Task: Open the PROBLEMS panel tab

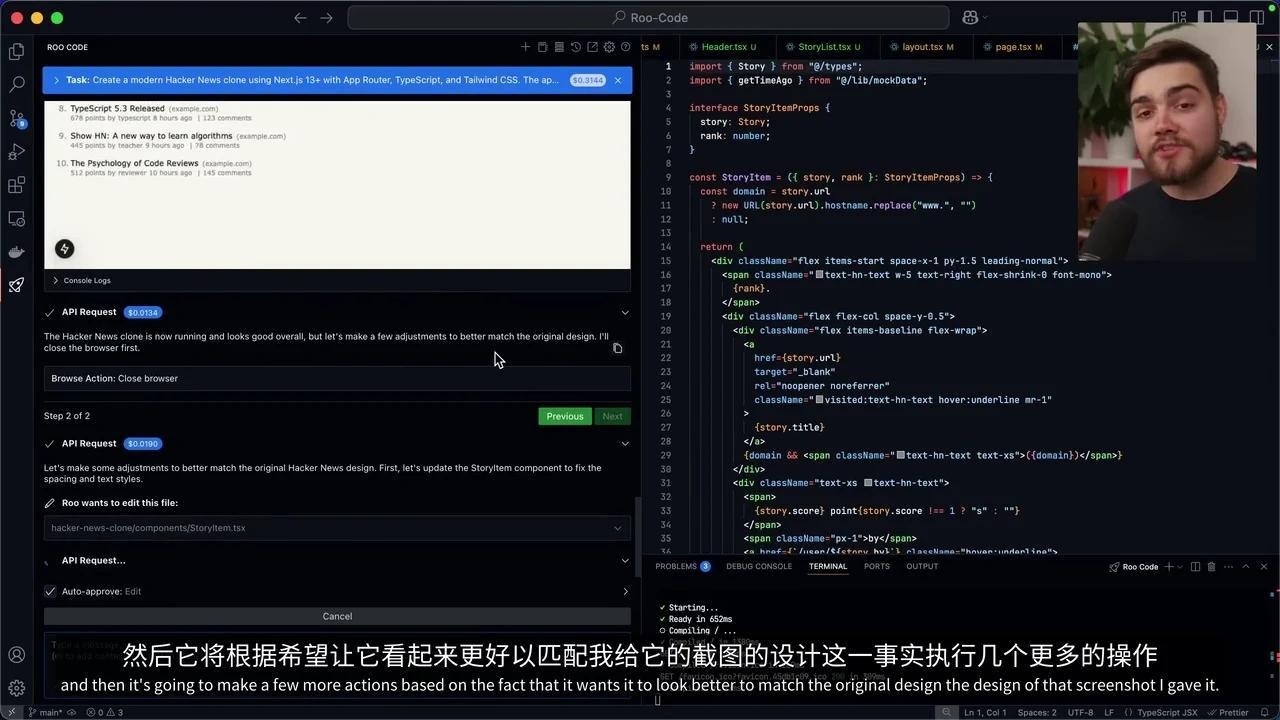Action: tap(683, 566)
